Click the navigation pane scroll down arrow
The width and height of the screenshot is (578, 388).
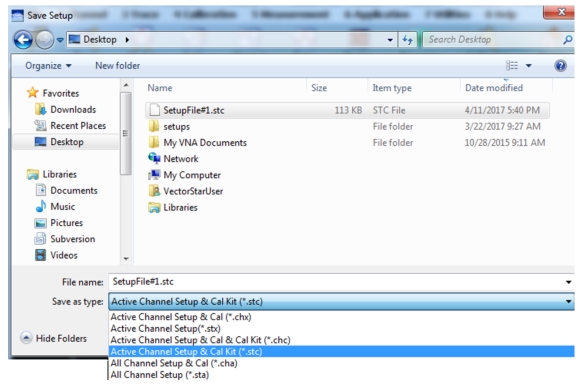126,259
